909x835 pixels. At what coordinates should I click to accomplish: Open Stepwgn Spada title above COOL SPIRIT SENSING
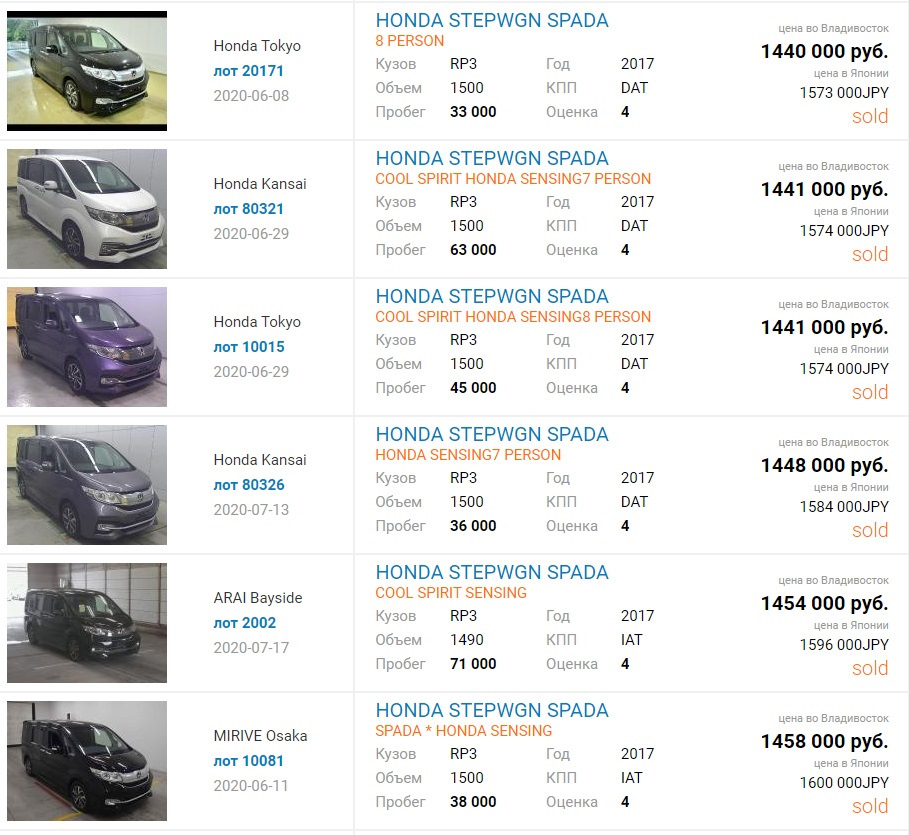[x=491, y=572]
